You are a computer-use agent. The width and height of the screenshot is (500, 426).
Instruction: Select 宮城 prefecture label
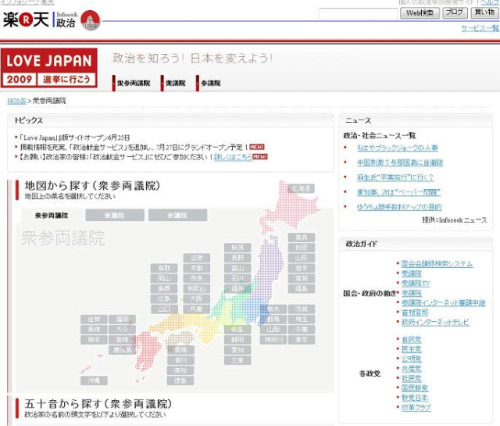click(x=301, y=278)
